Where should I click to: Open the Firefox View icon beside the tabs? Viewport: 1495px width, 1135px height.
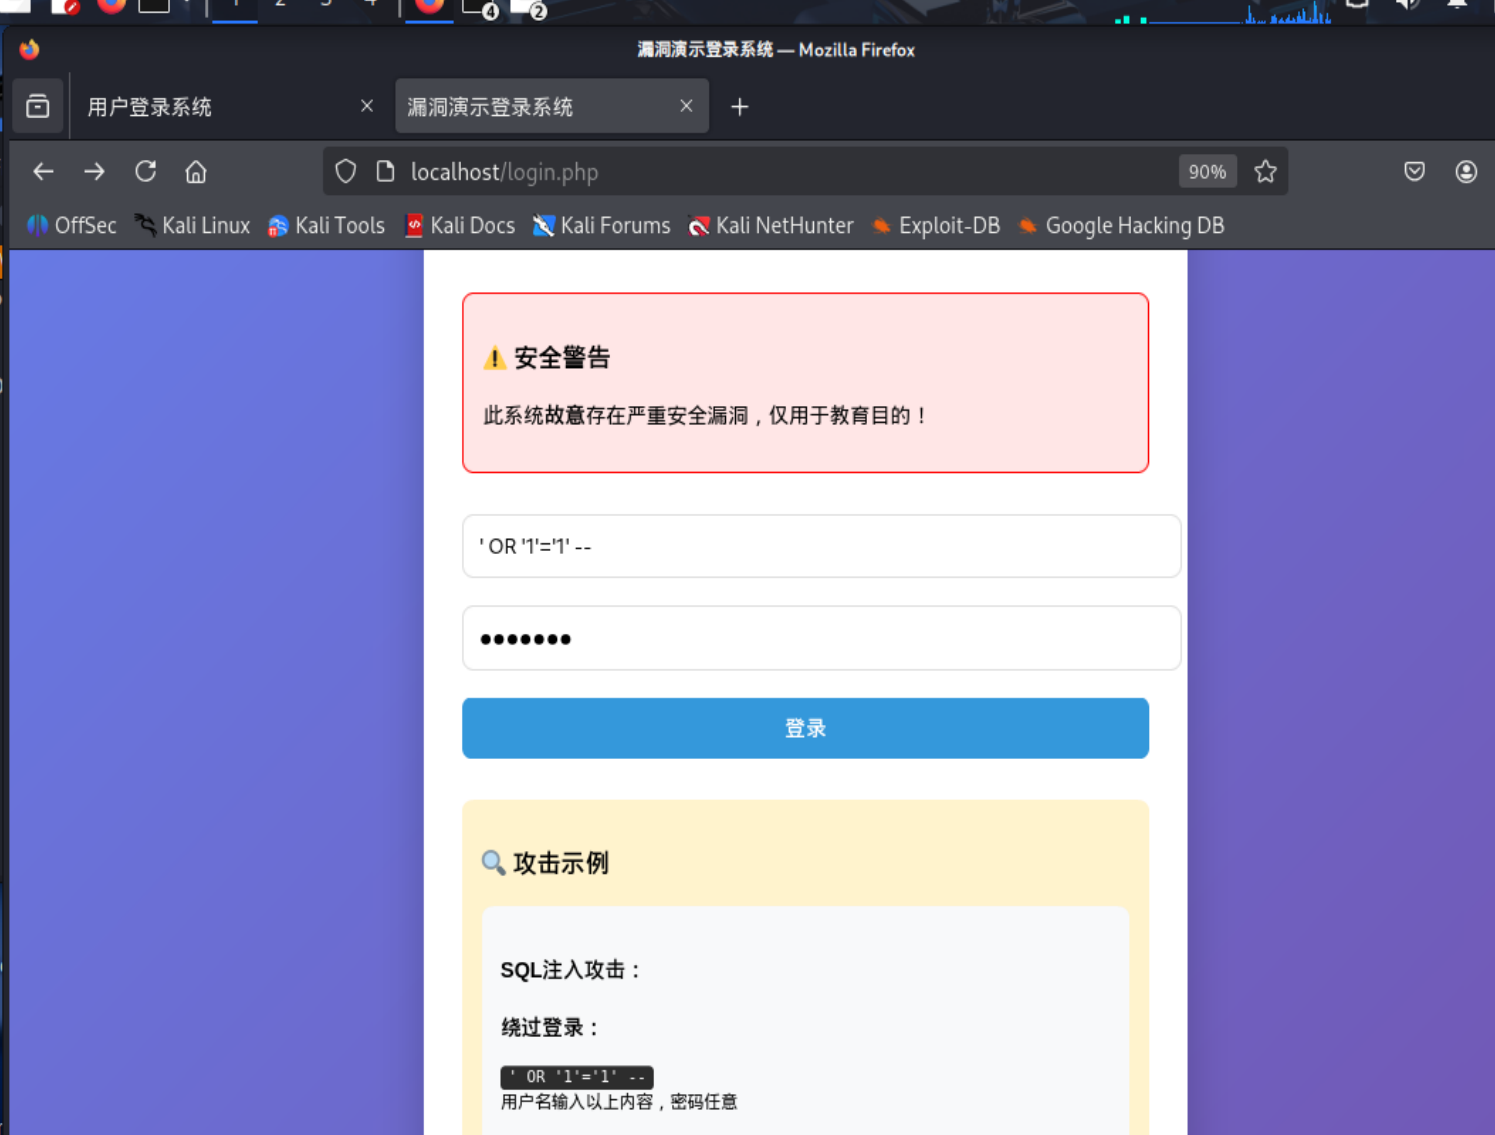pos(38,106)
